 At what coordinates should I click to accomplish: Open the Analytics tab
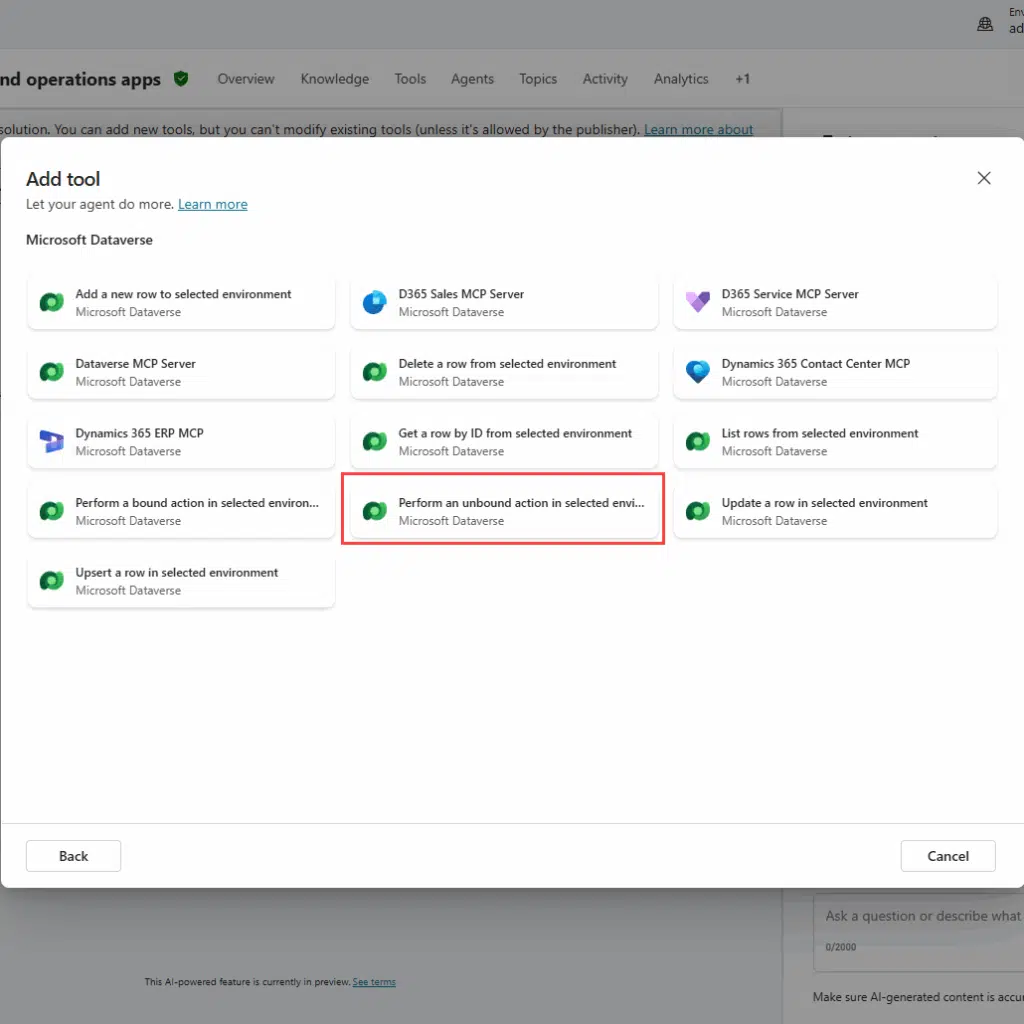[680, 79]
